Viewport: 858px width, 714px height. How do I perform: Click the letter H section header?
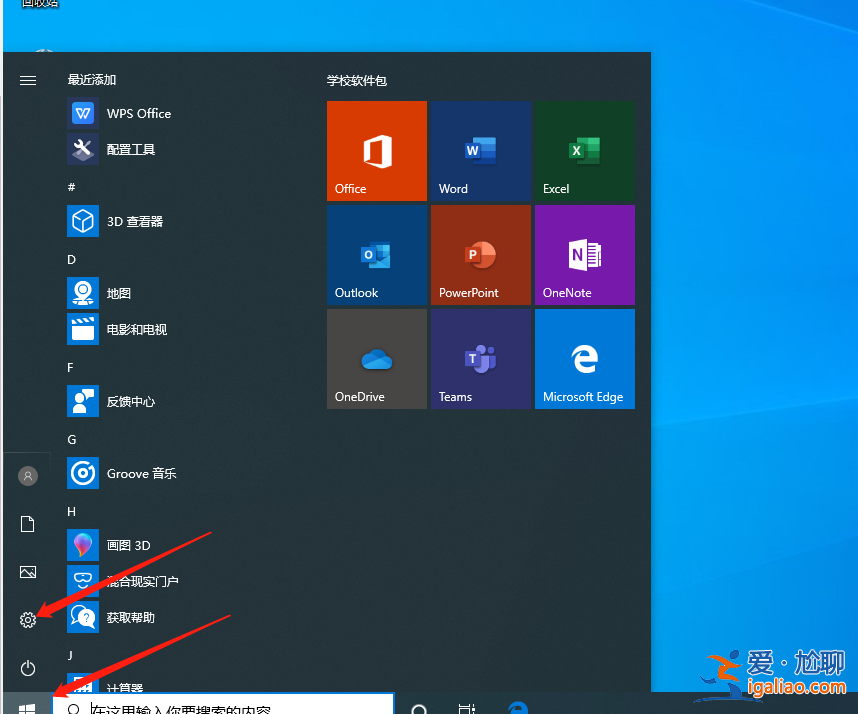click(70, 511)
